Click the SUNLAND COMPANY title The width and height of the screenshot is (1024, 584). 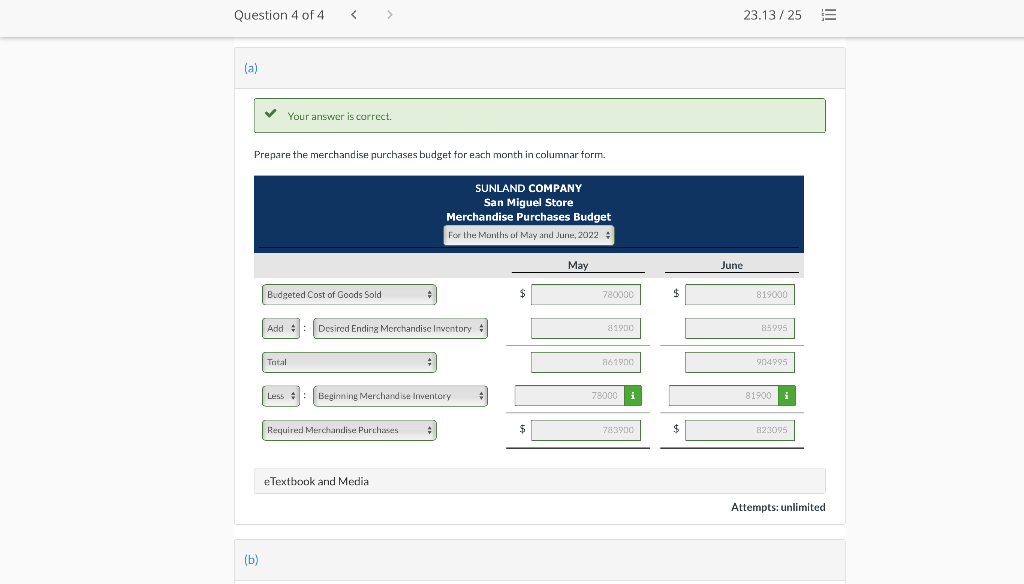click(528, 188)
